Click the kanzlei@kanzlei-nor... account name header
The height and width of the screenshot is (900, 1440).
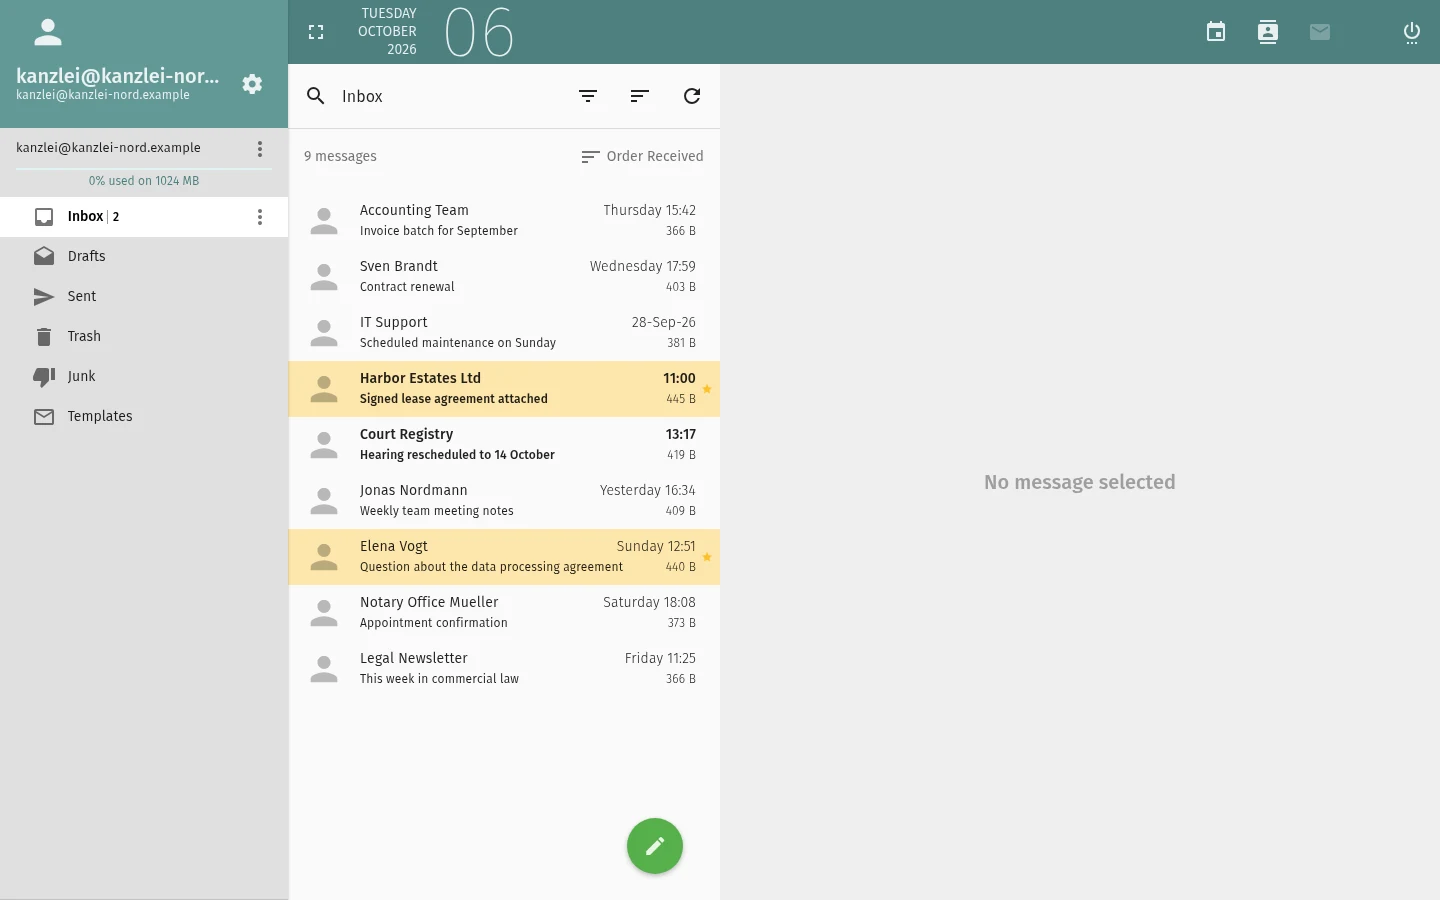click(x=118, y=76)
